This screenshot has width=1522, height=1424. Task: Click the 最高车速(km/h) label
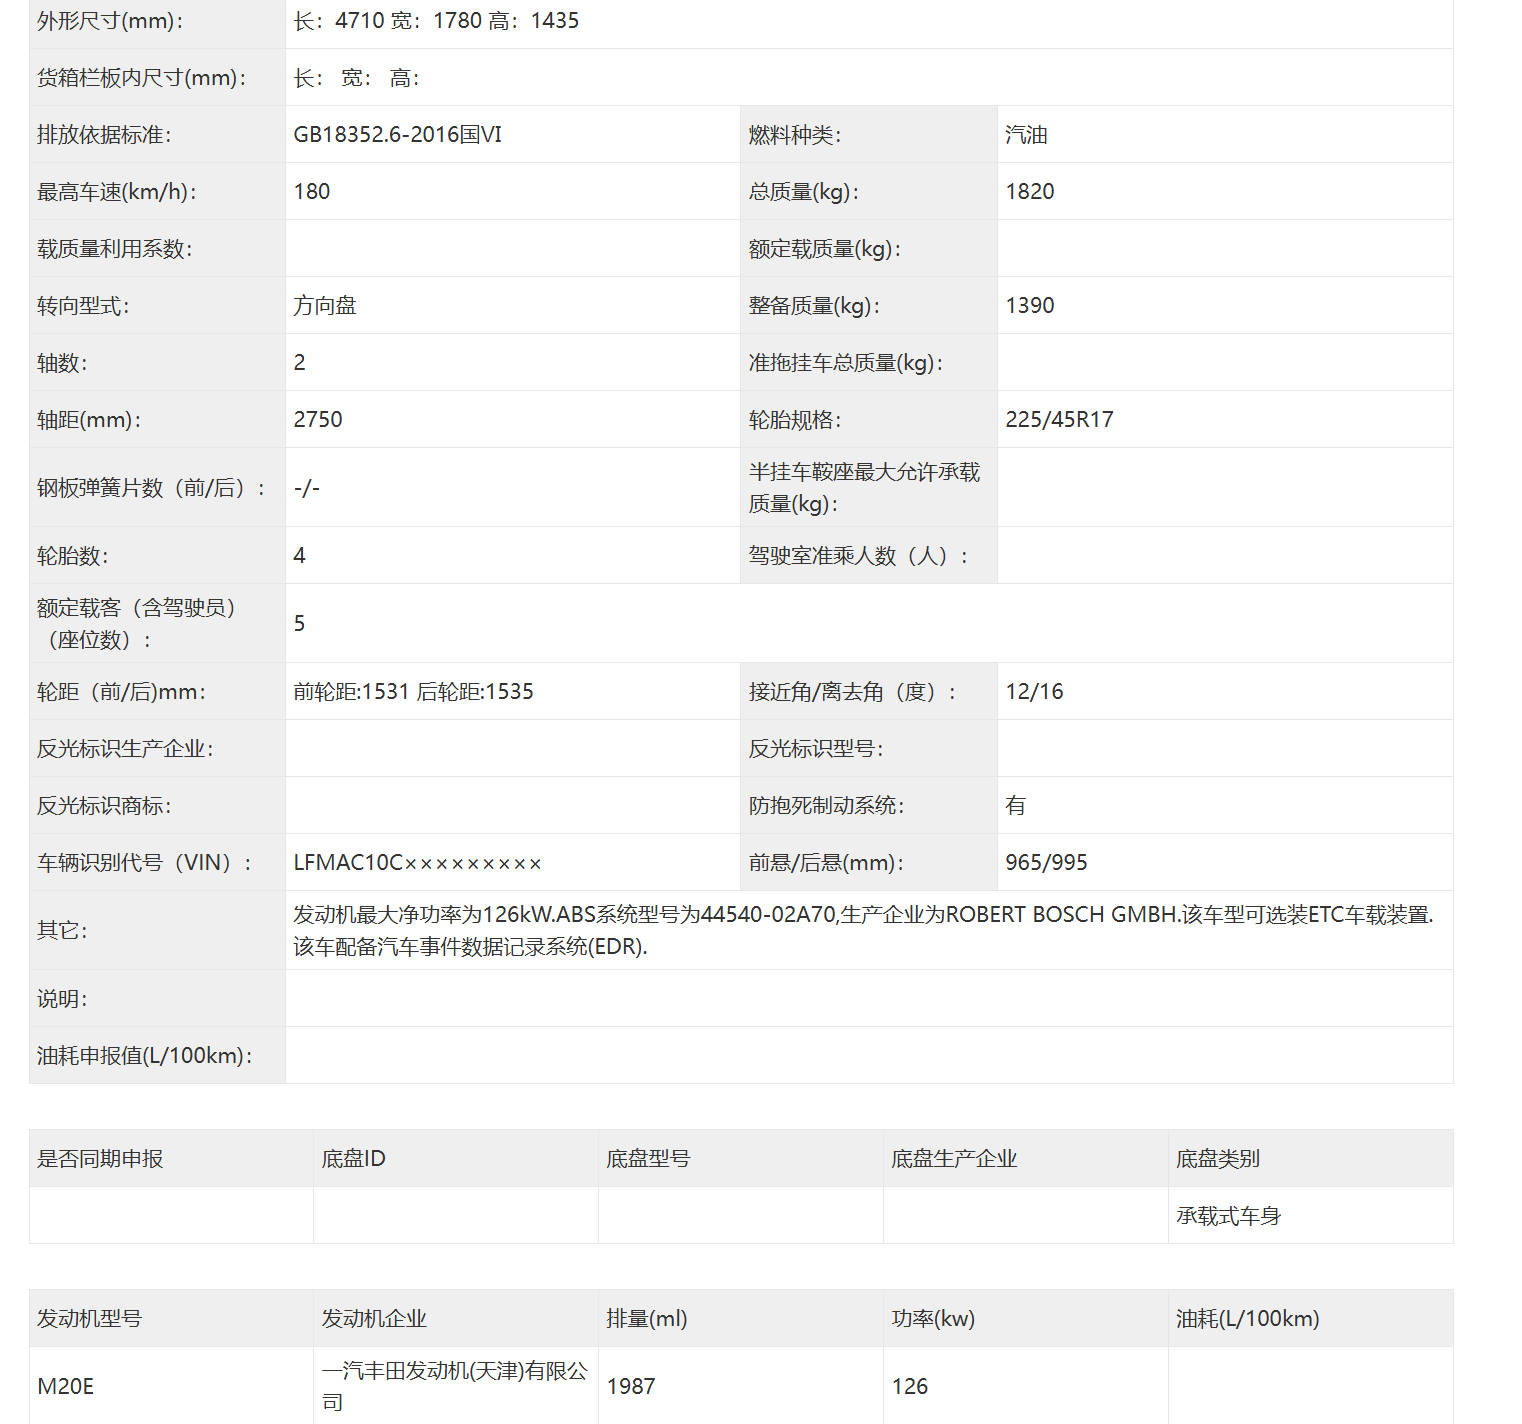pos(117,191)
